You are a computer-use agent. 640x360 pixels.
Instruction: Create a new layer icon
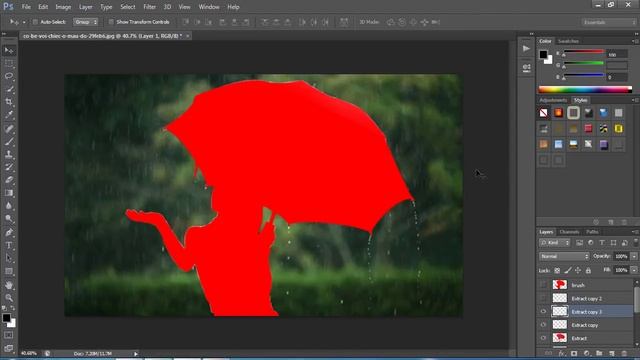coord(611,353)
